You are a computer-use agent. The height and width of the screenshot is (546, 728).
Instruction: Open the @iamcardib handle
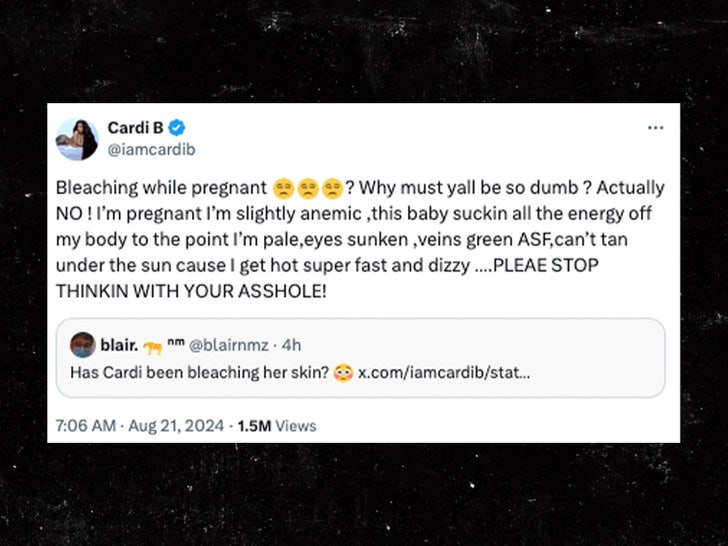150,148
